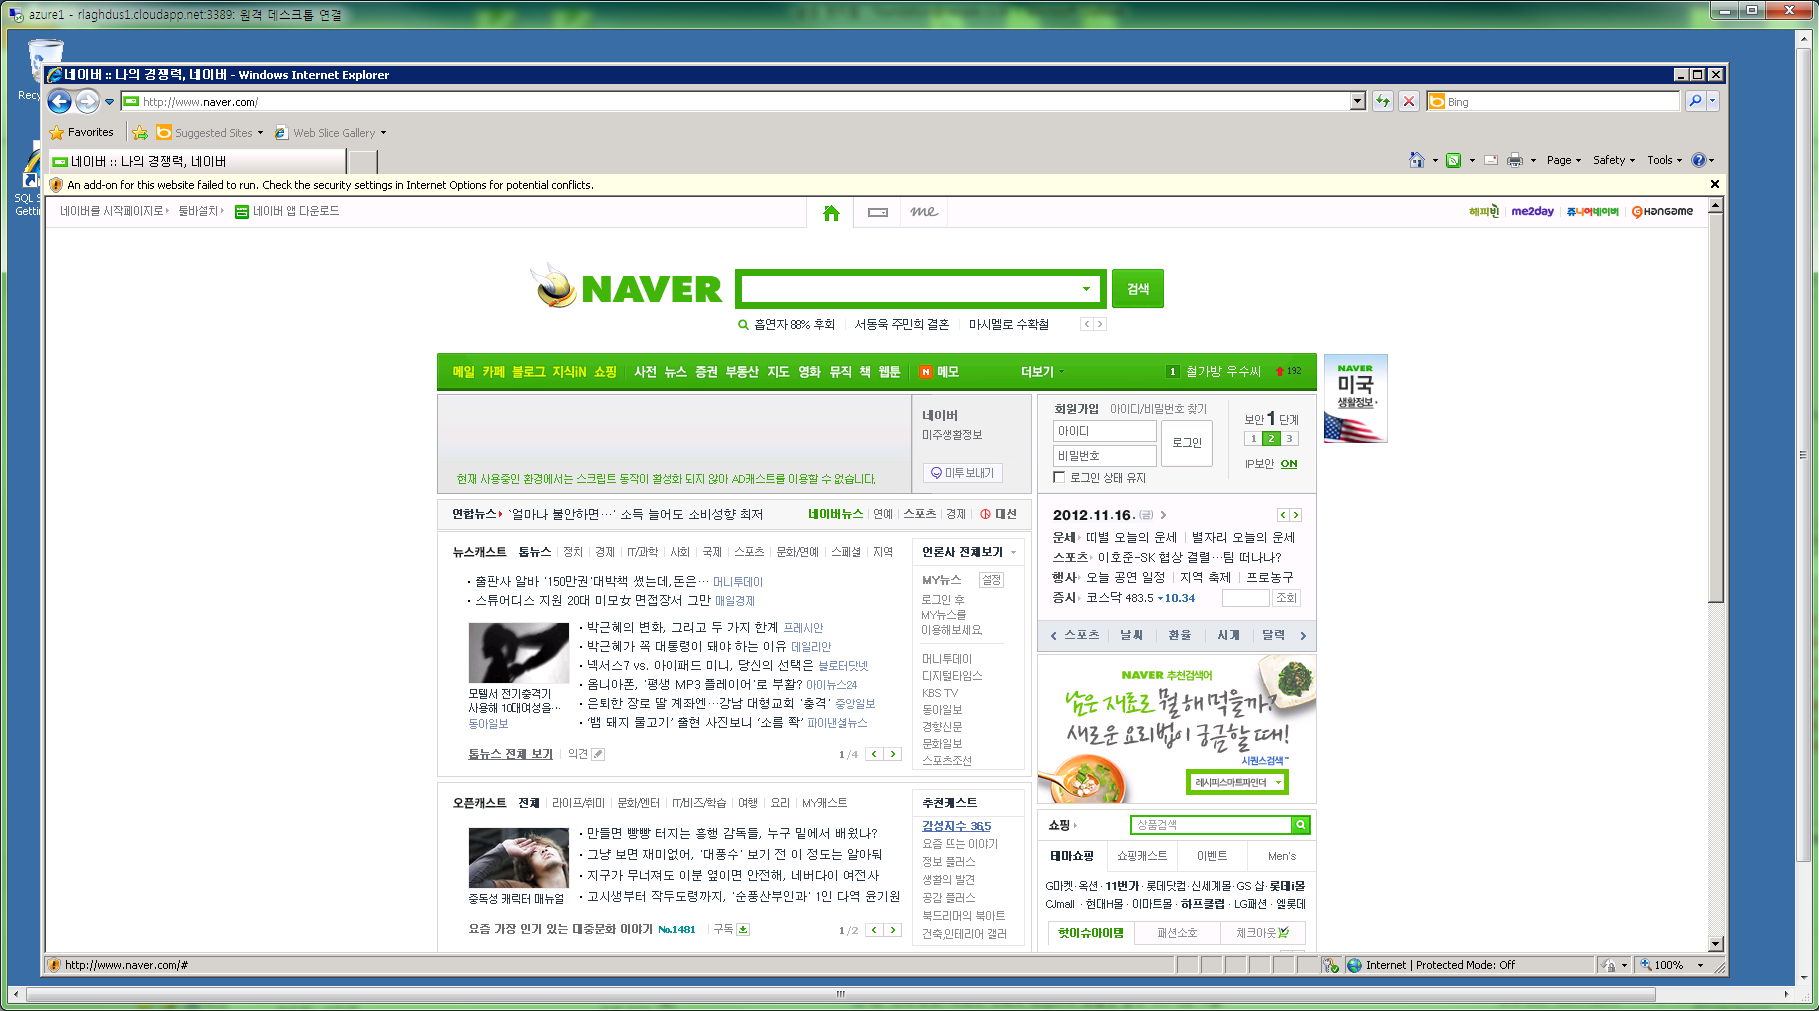Click the 아이디 input field

point(1104,431)
